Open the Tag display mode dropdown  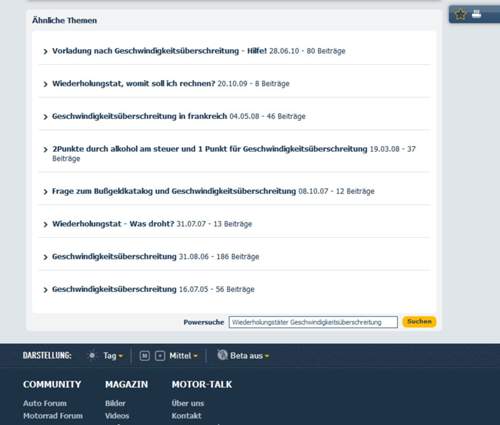click(x=113, y=356)
